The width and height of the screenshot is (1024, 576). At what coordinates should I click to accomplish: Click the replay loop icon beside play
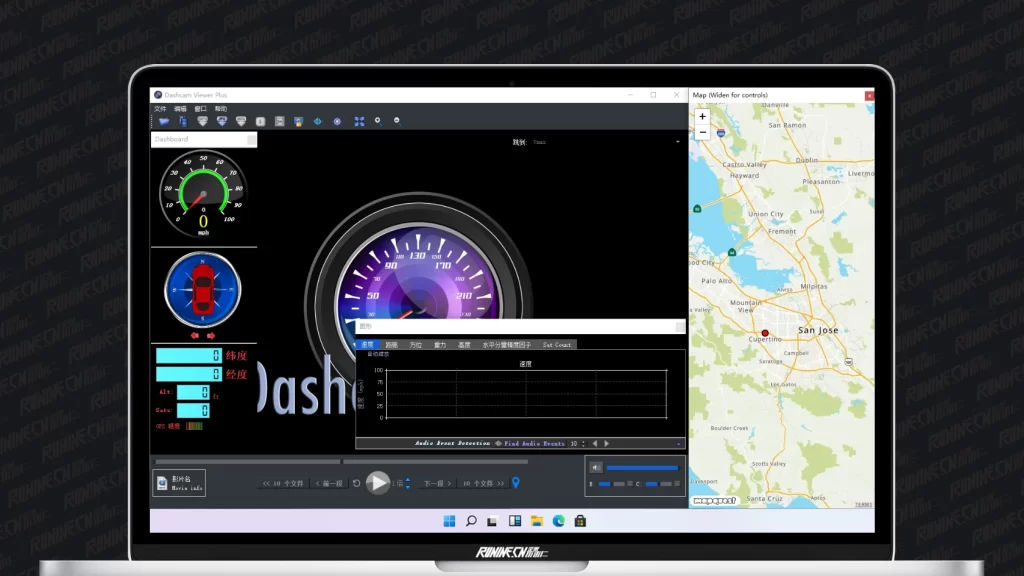pos(357,483)
